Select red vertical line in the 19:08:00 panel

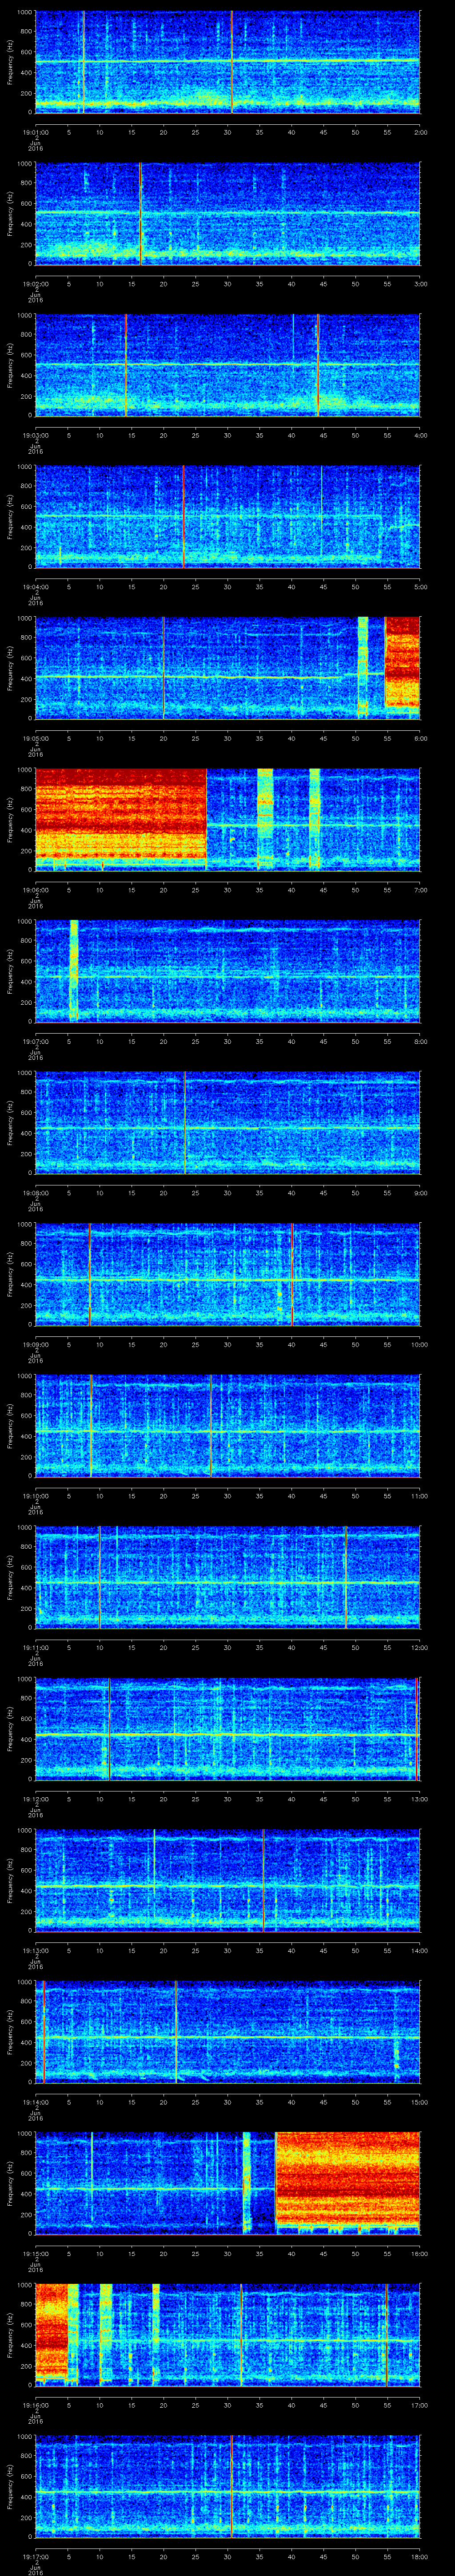click(x=185, y=1121)
